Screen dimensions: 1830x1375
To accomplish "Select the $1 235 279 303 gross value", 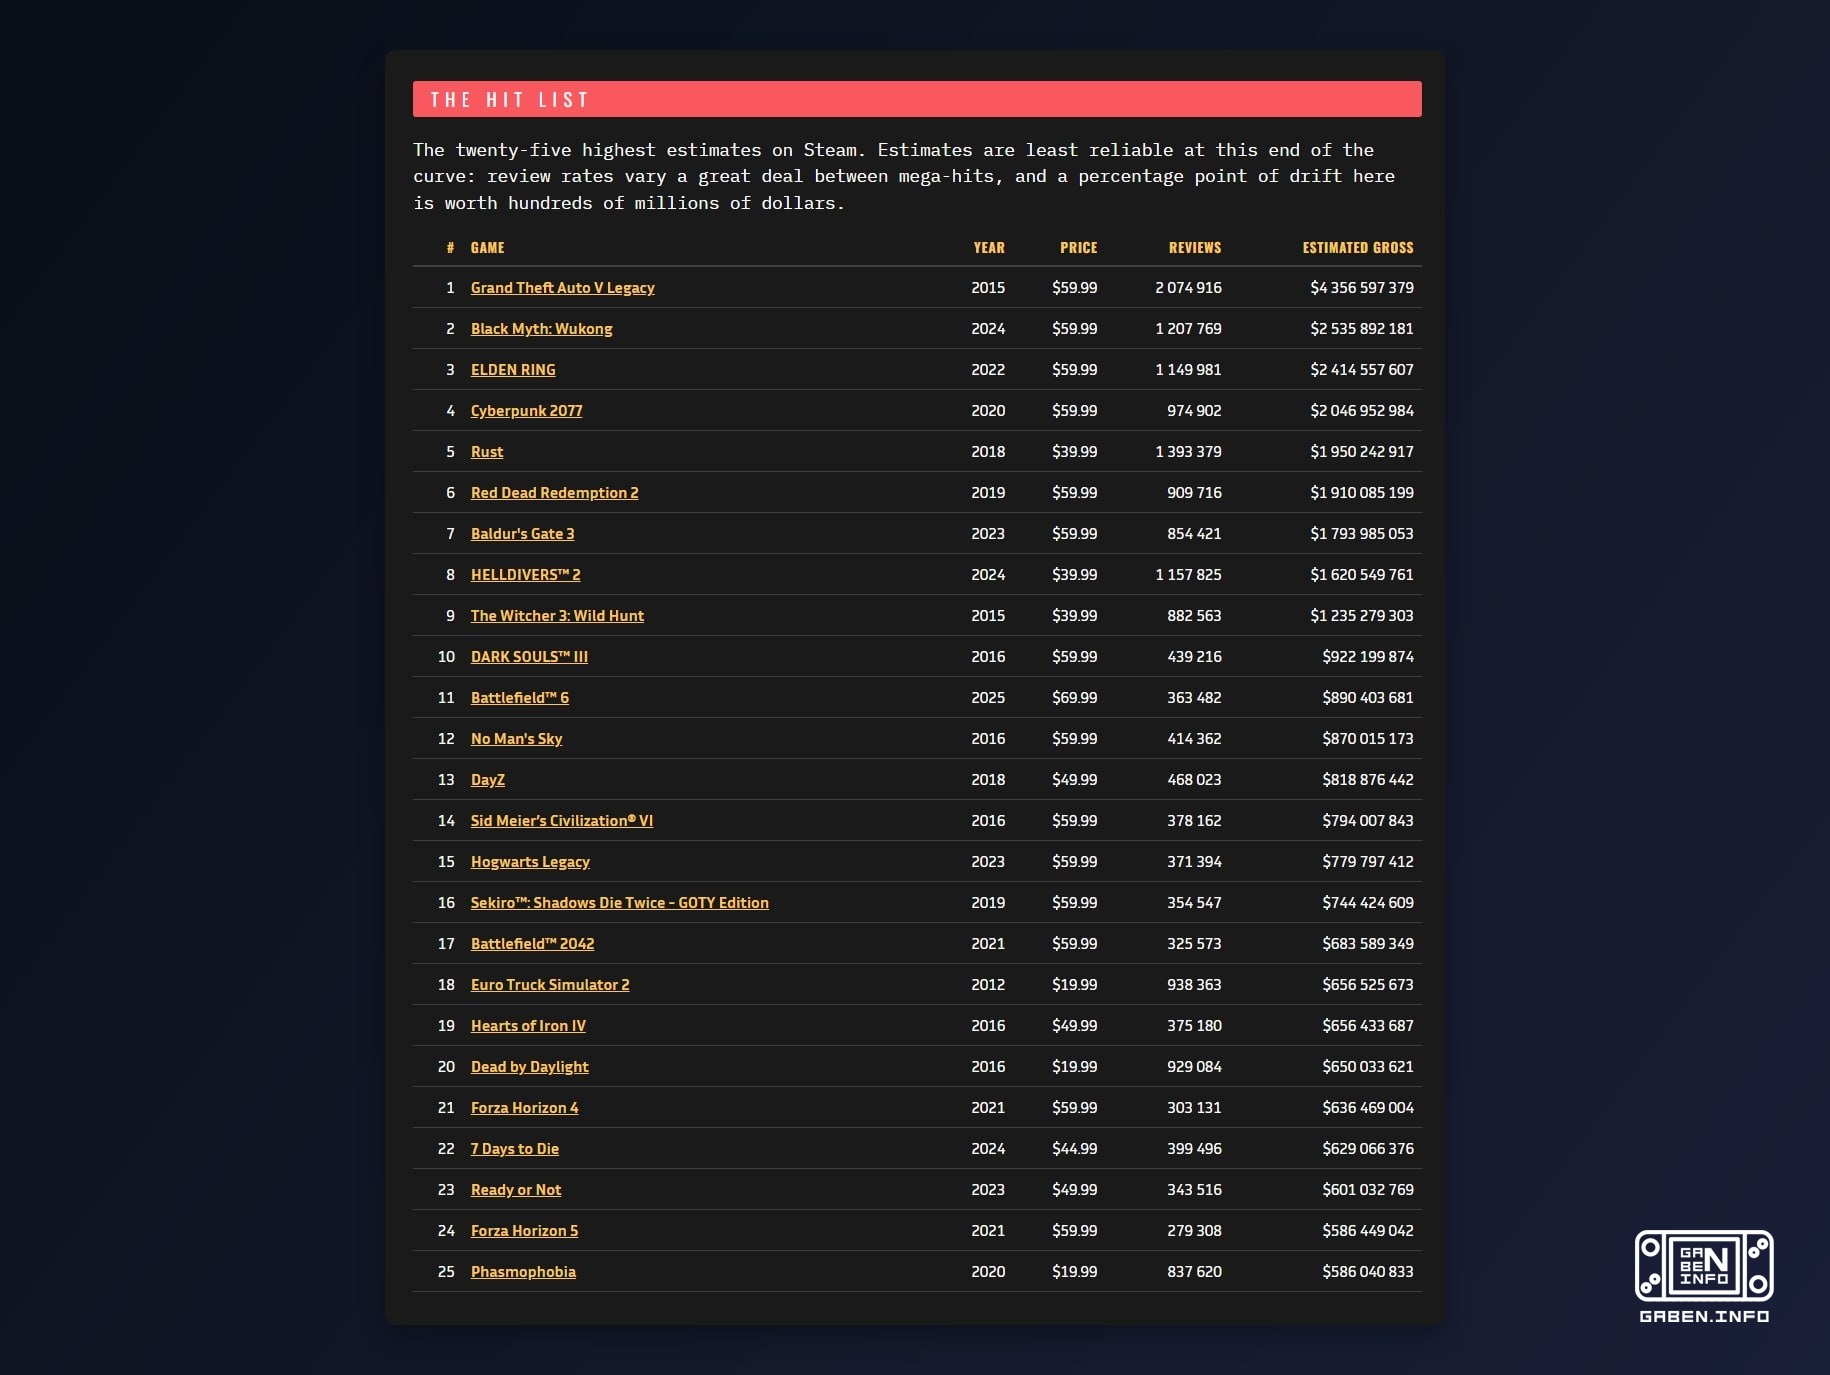I will [1362, 616].
